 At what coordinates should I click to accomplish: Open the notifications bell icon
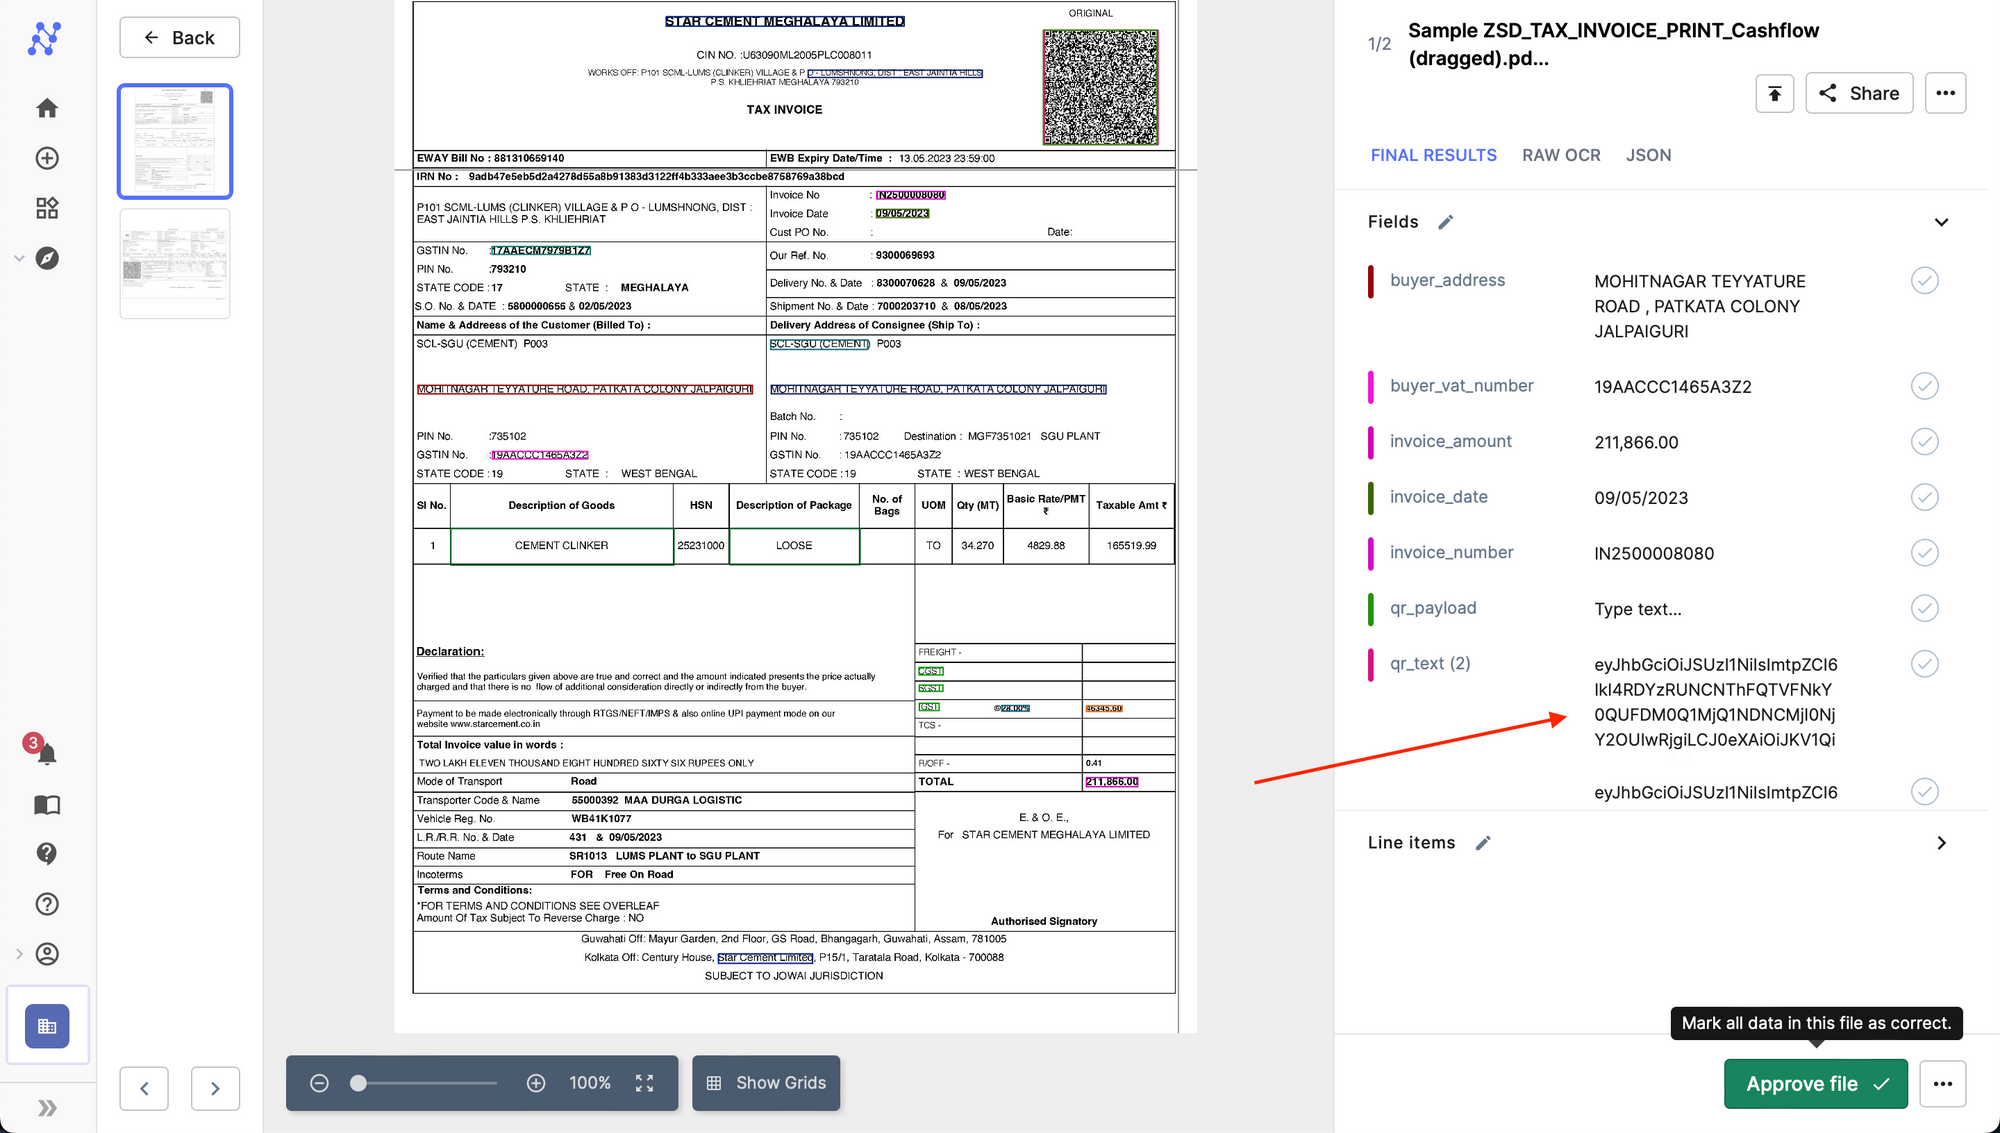coord(46,754)
